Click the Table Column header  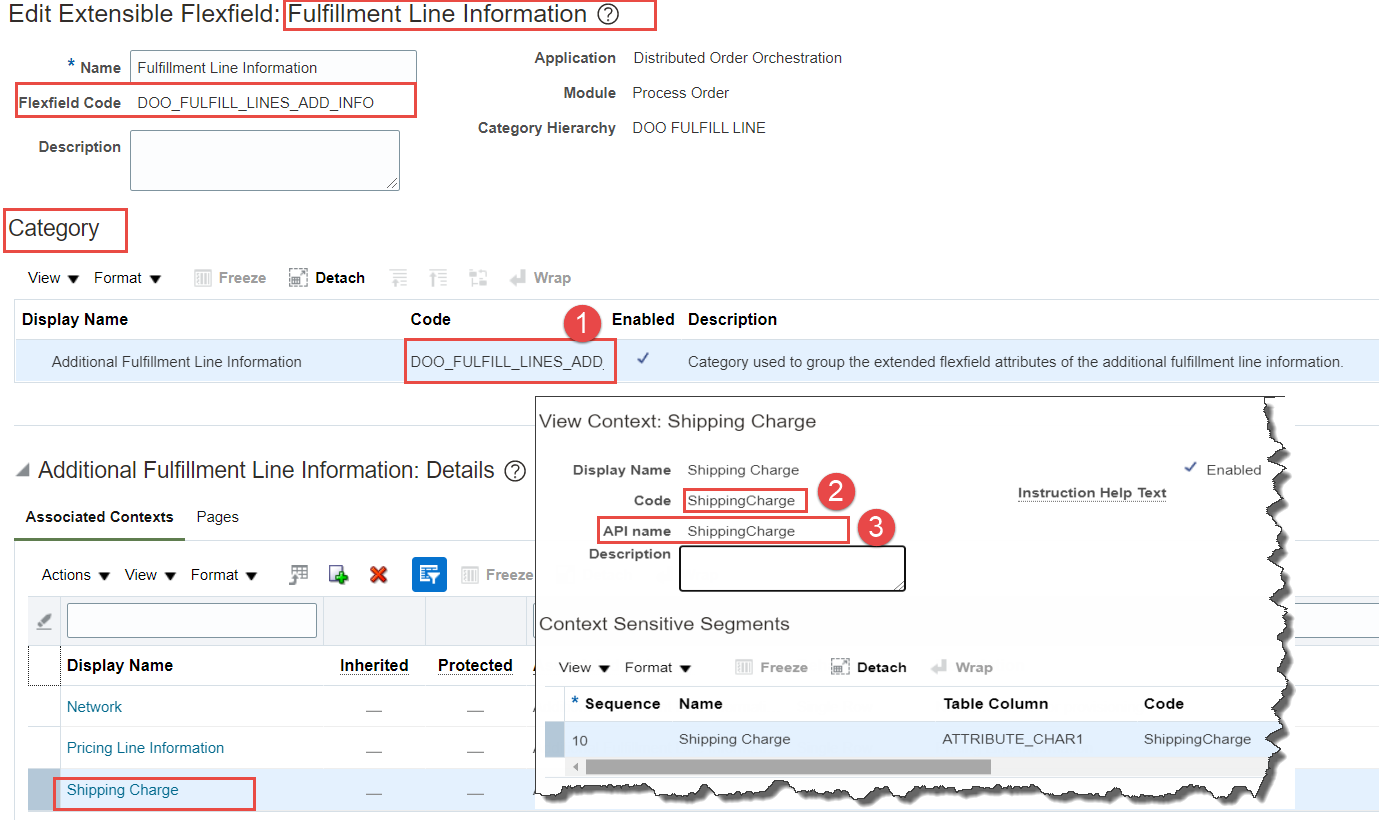click(x=996, y=704)
